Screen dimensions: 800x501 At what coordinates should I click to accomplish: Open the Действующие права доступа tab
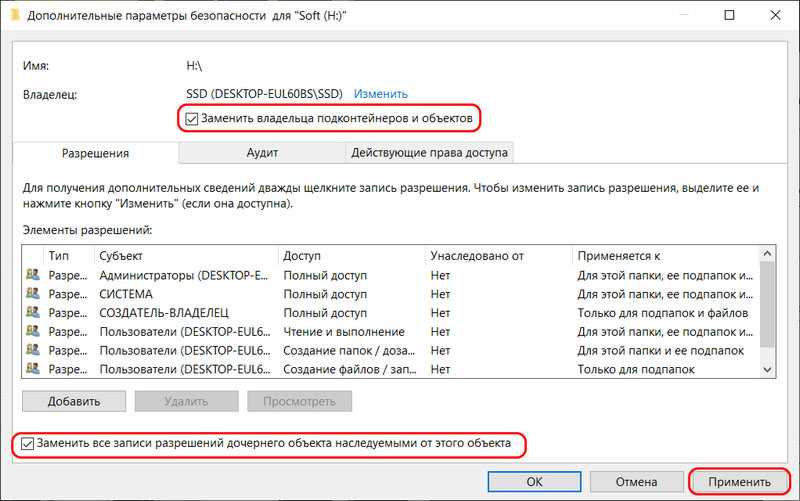(429, 153)
